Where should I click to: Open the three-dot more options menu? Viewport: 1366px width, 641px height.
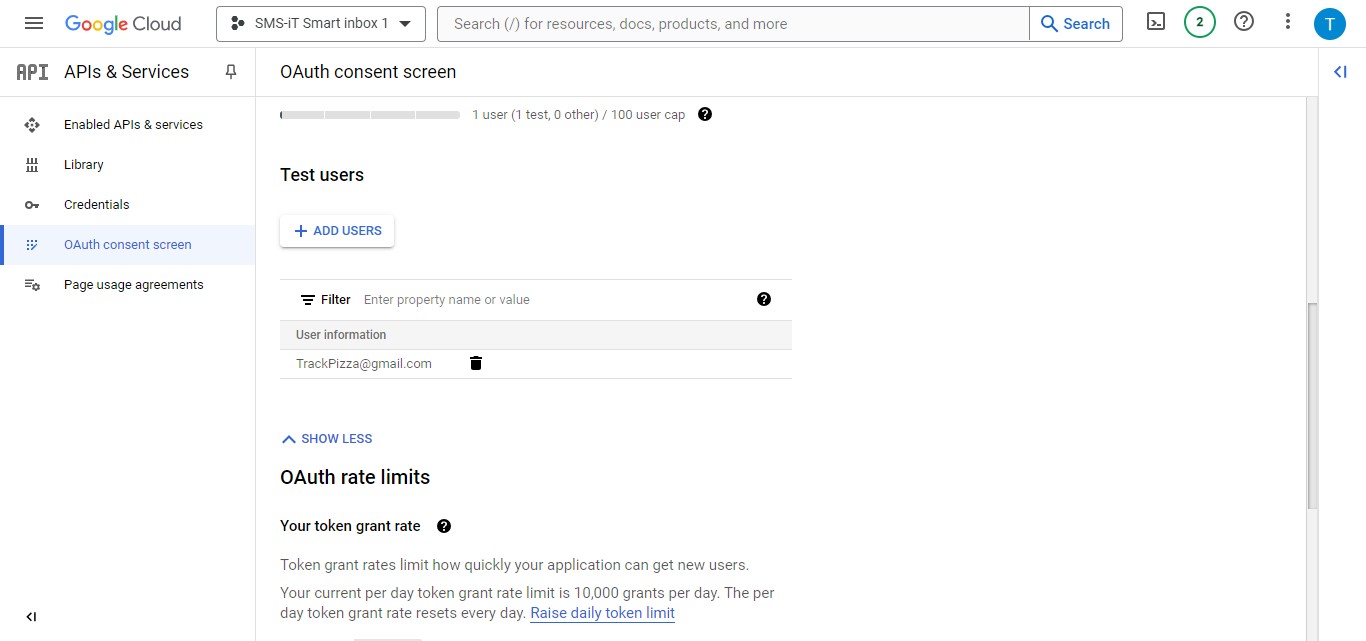pos(1287,20)
